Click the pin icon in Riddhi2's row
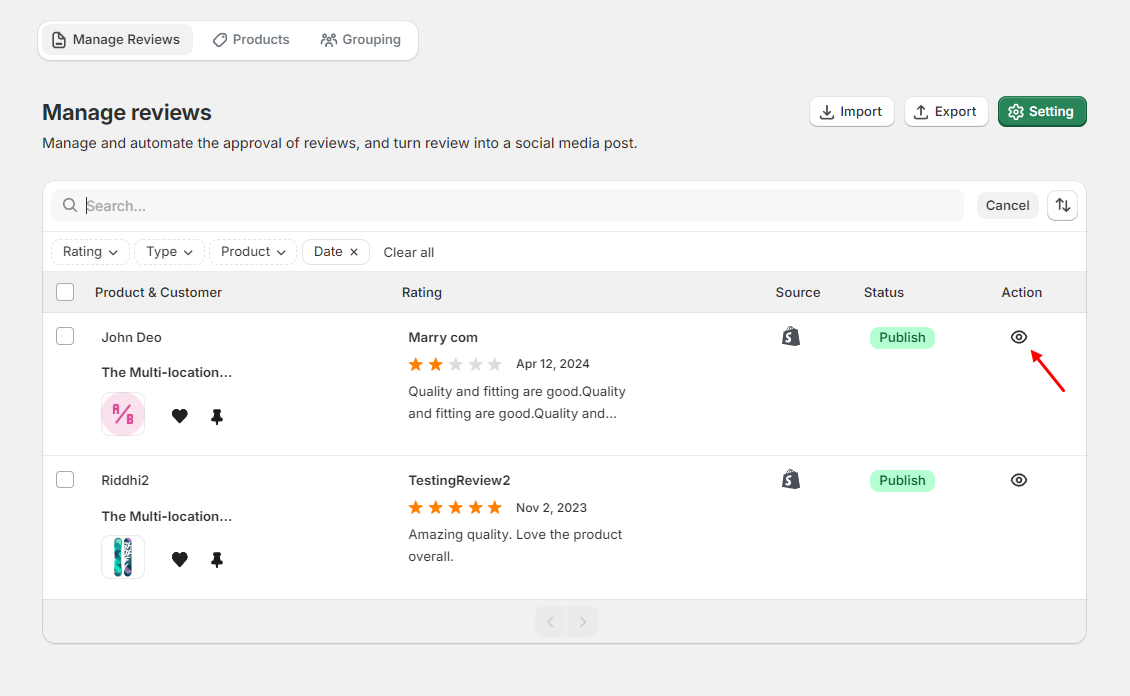 tap(217, 560)
